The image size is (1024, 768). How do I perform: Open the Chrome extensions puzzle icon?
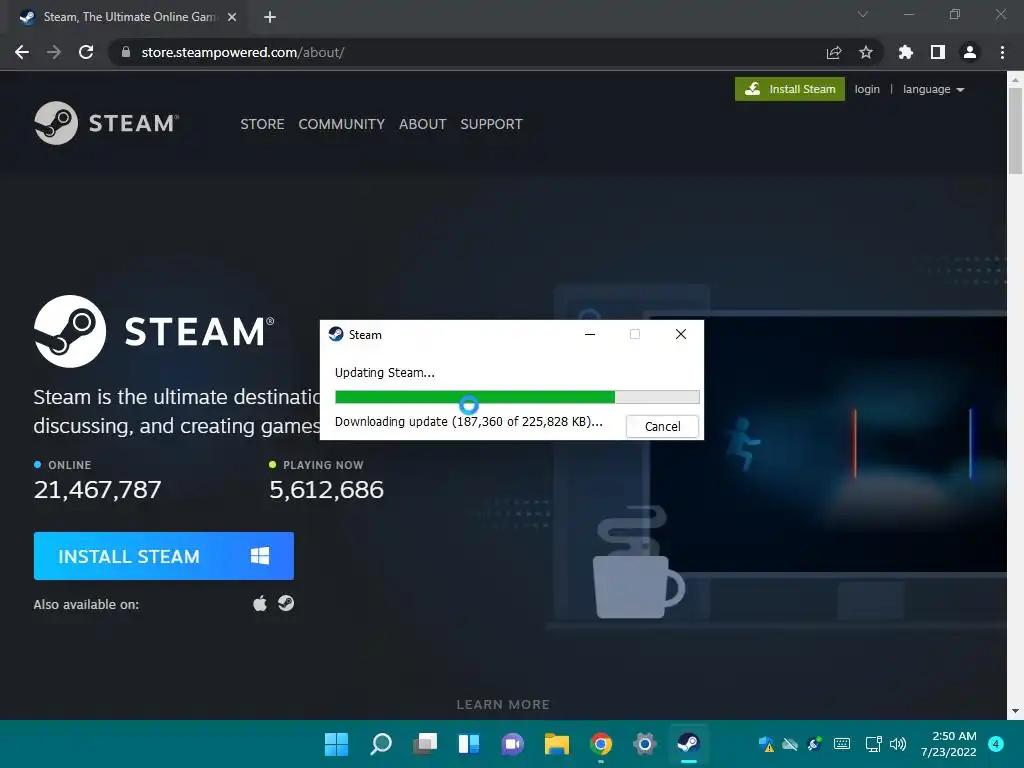[905, 52]
